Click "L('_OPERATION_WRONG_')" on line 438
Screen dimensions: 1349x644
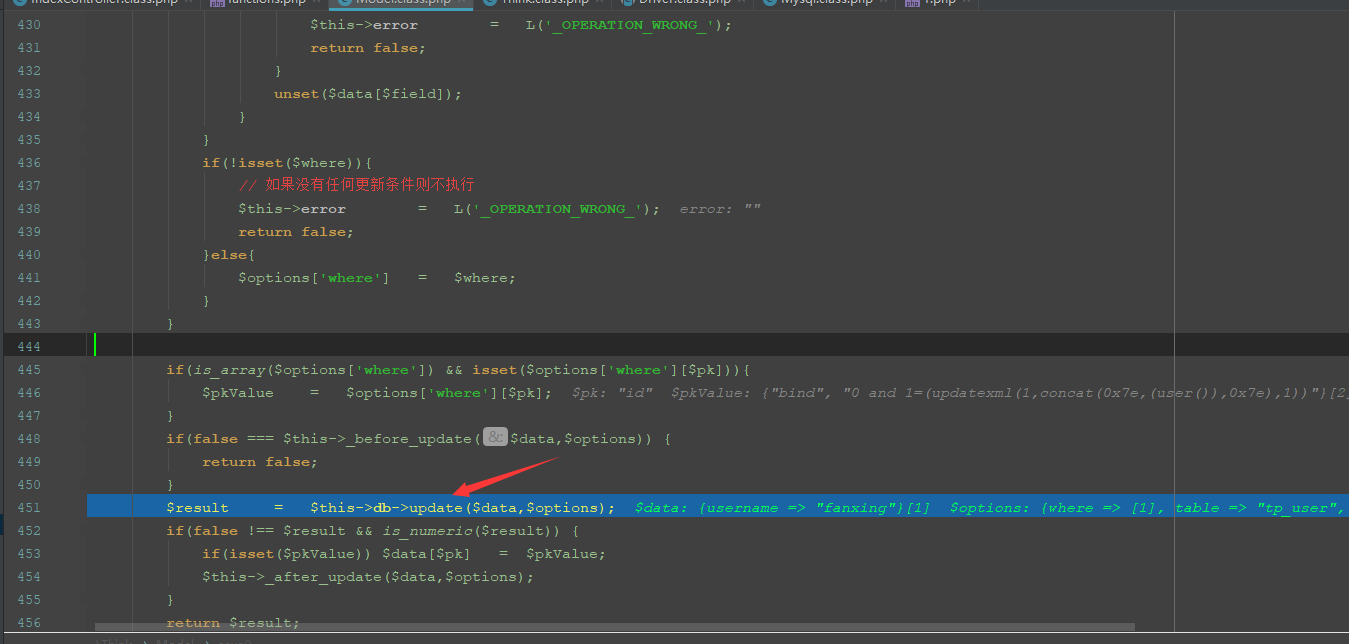tap(553, 209)
